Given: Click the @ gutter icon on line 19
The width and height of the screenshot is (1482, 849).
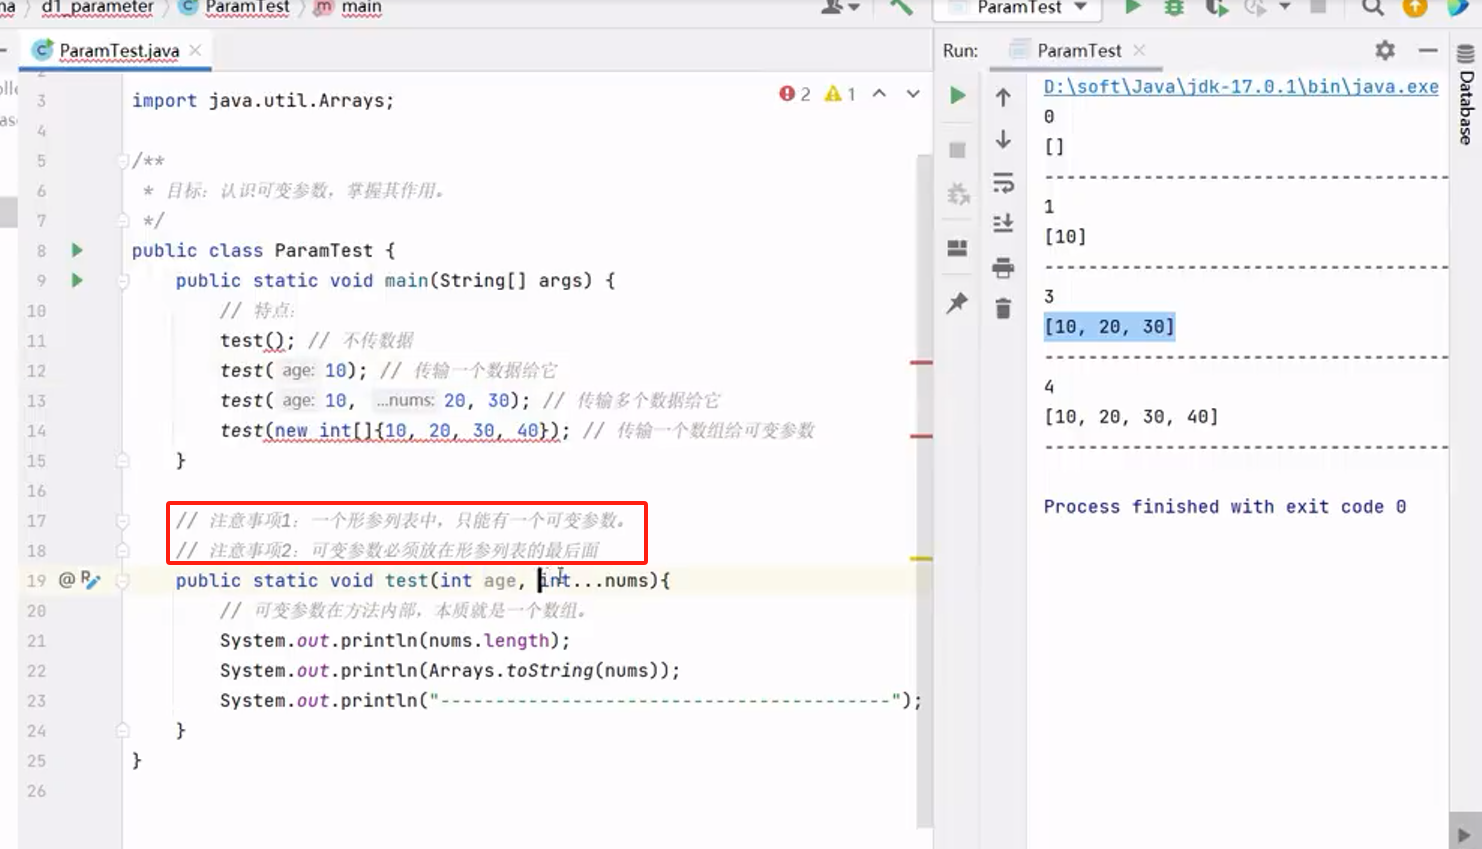Looking at the screenshot, I should 67,580.
